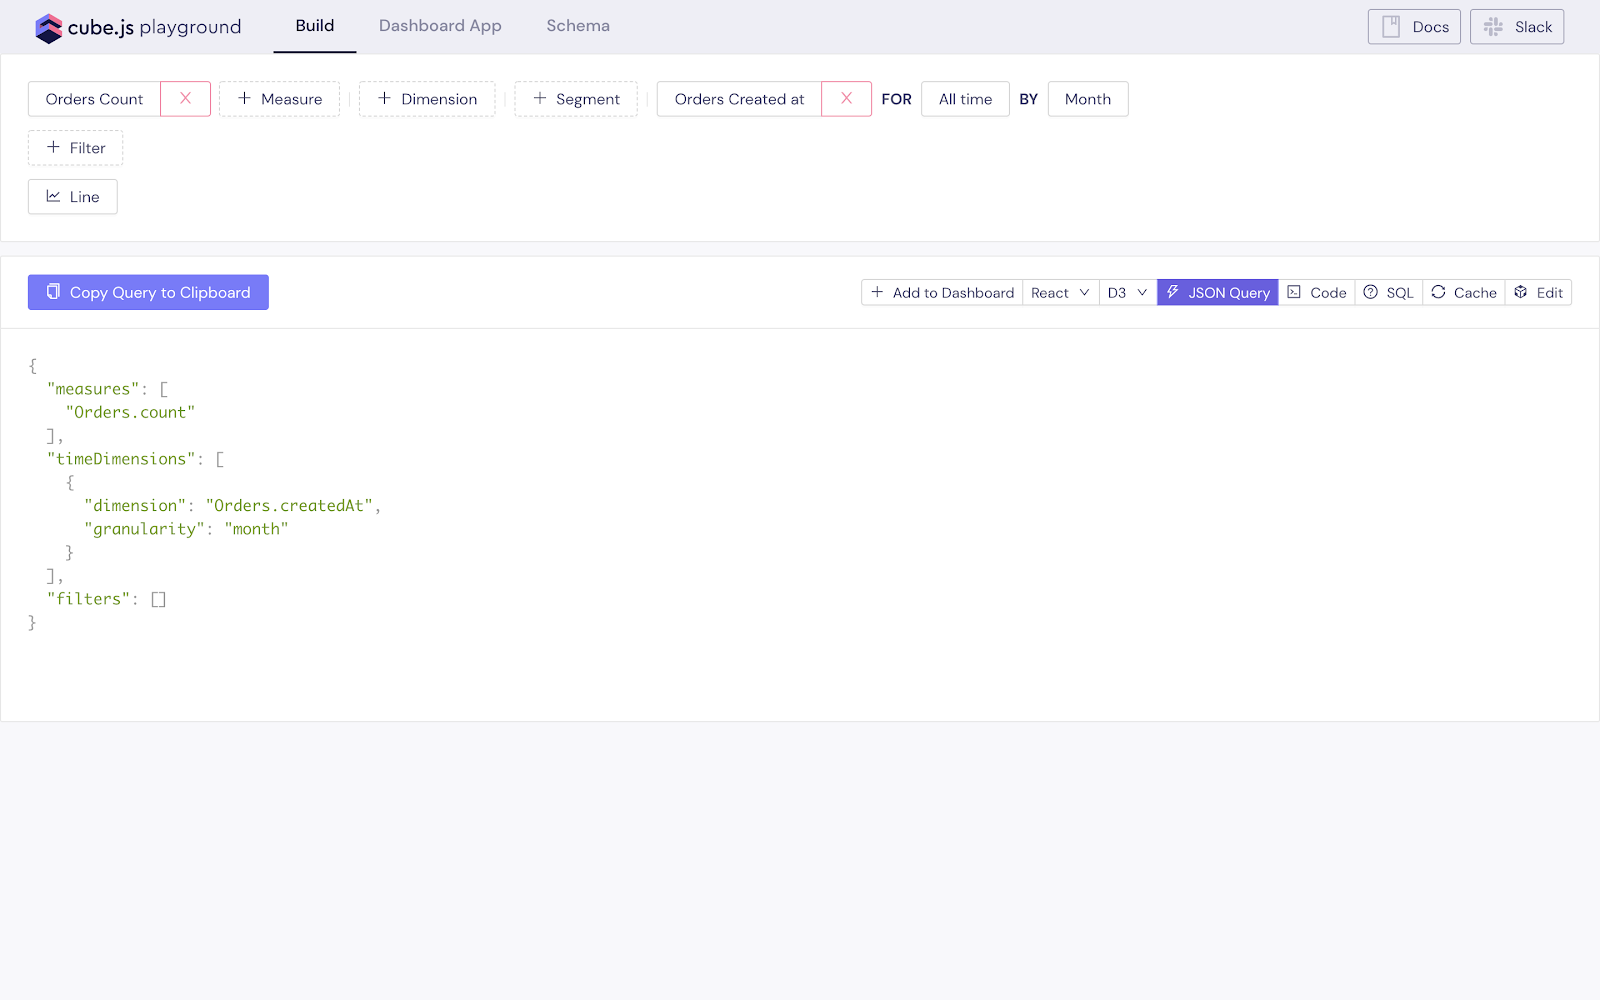Screen dimensions: 1600x1000
Task: Switch to the Dashboard App tab
Action: [x=440, y=26]
